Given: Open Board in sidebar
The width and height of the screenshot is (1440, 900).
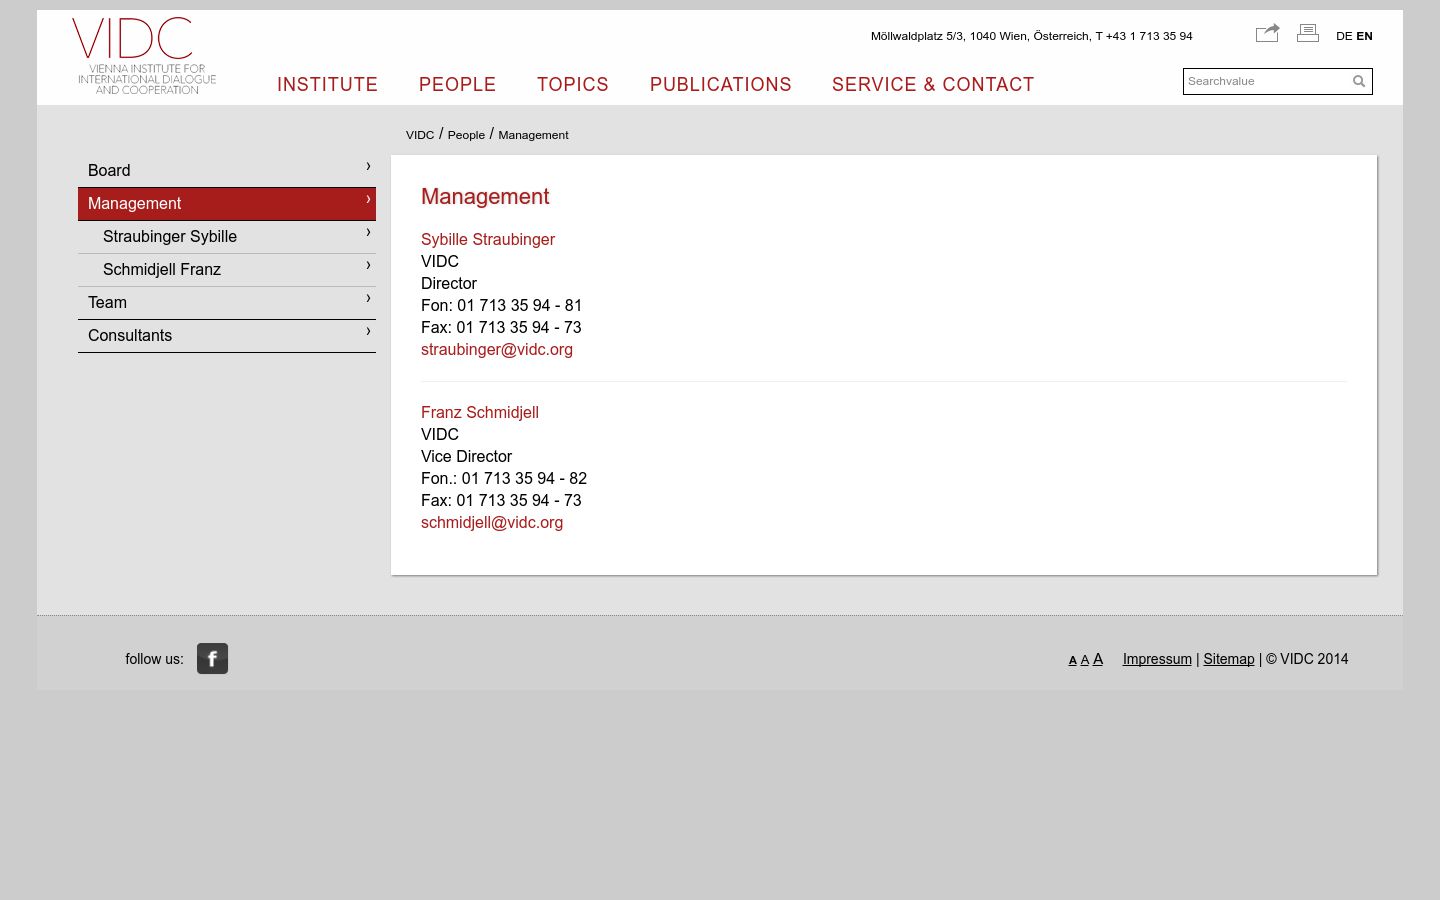Looking at the screenshot, I should coord(227,170).
